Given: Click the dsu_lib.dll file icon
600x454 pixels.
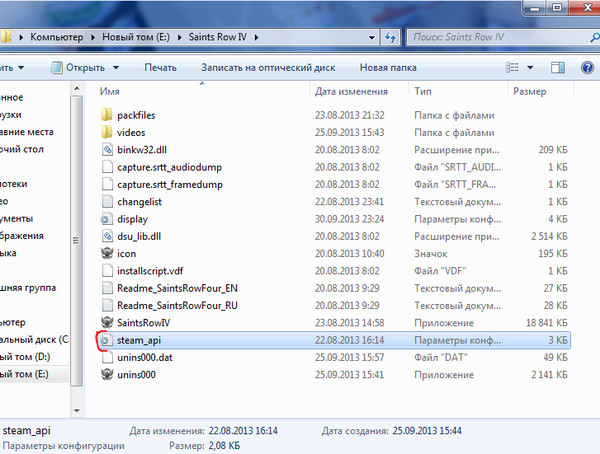Looking at the screenshot, I should (x=107, y=236).
